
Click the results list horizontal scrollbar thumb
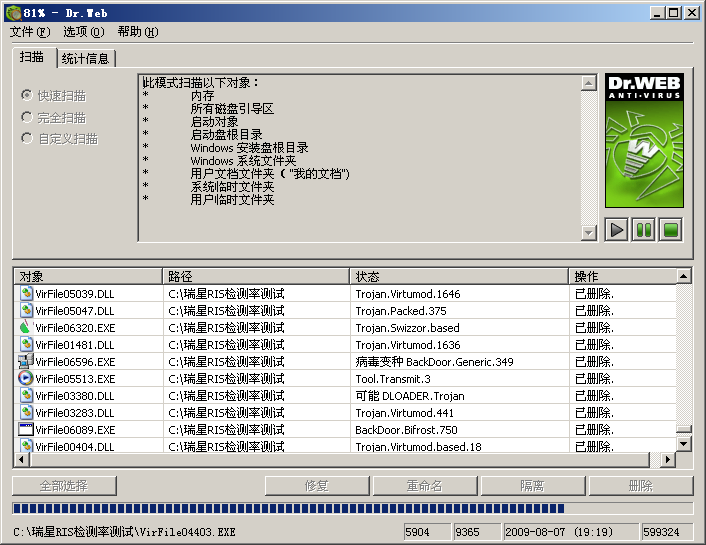pyautogui.click(x=340, y=460)
